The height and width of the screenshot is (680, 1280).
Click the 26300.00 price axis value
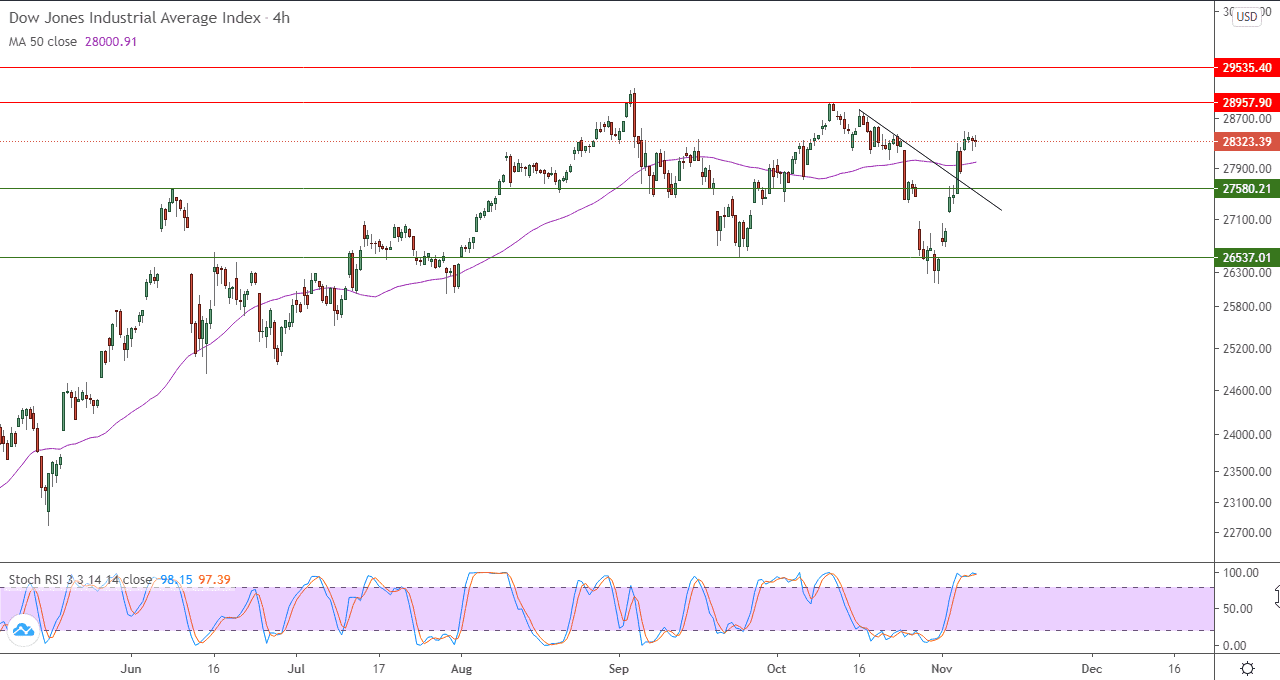(x=1246, y=272)
